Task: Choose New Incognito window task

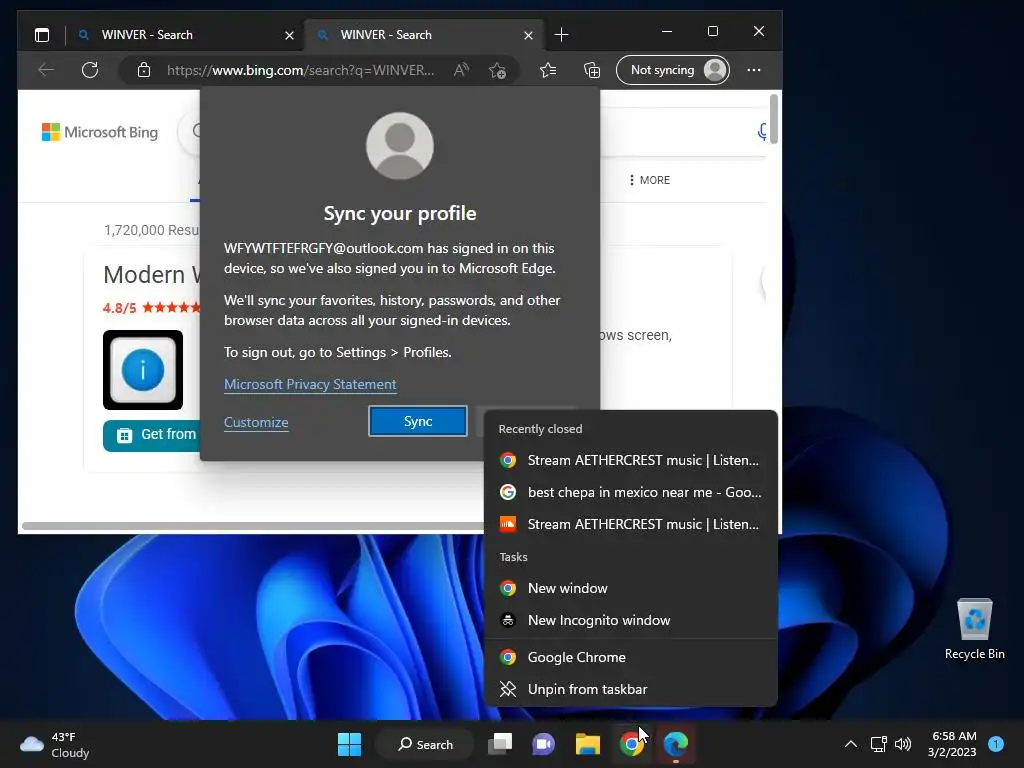Action: (631, 620)
